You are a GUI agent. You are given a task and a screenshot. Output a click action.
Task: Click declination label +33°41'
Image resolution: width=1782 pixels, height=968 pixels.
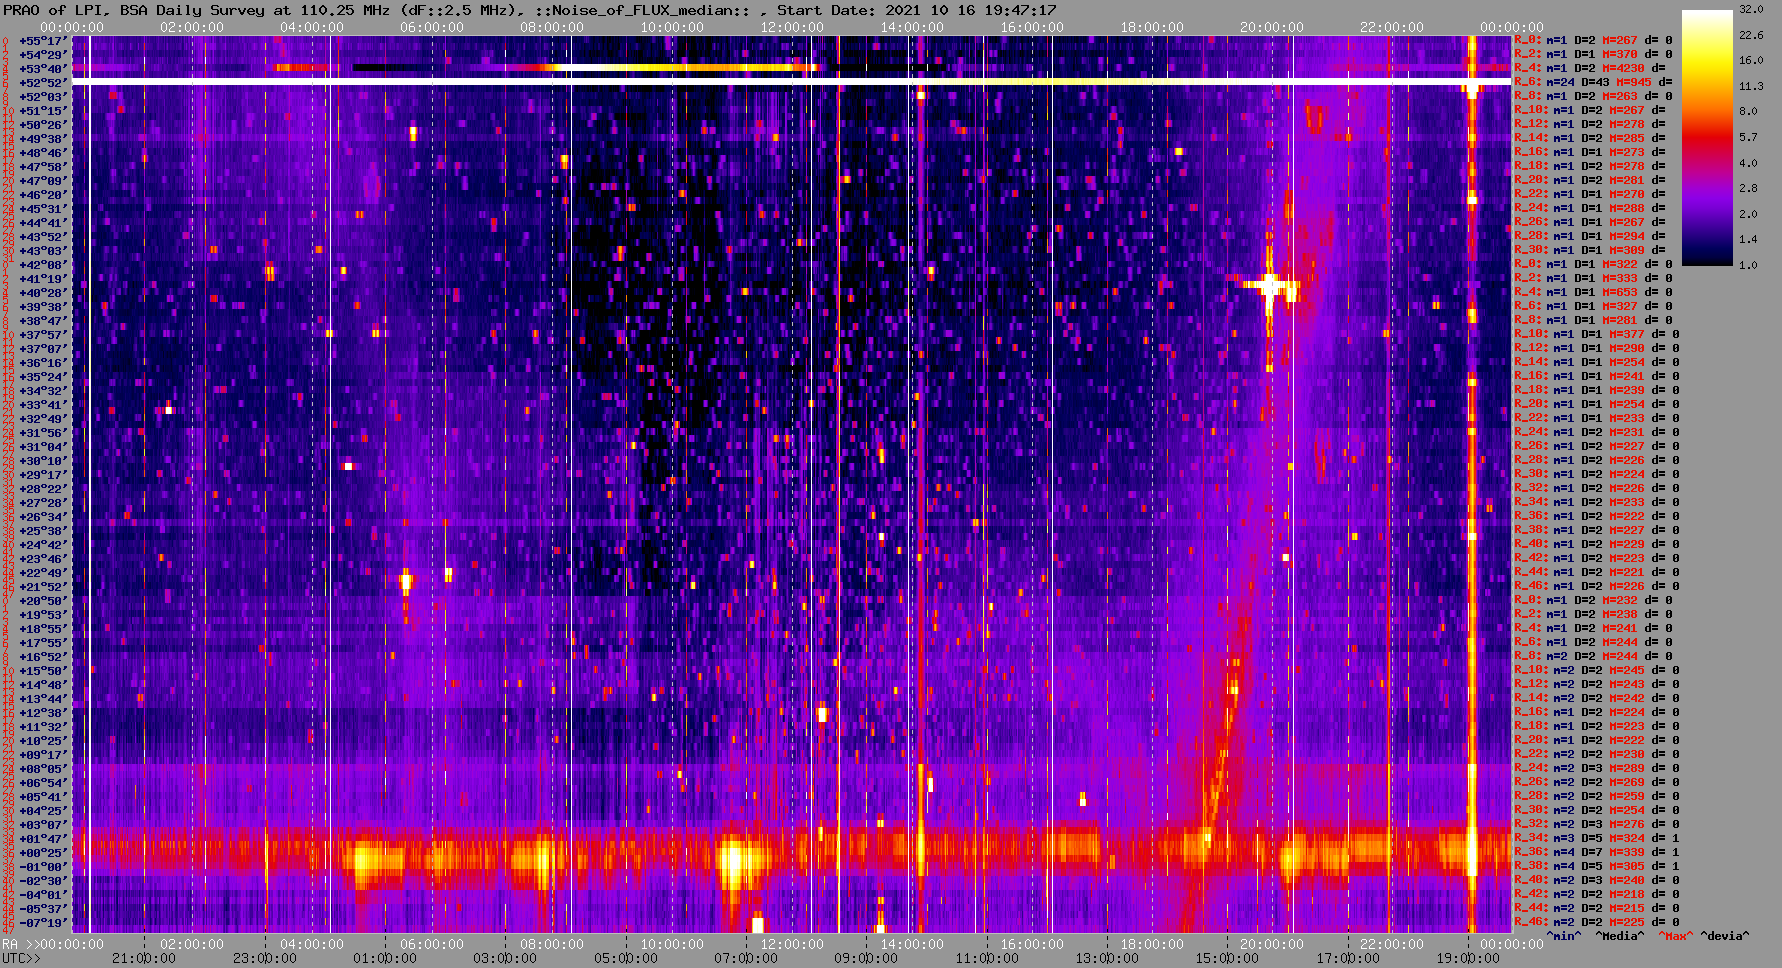43,405
